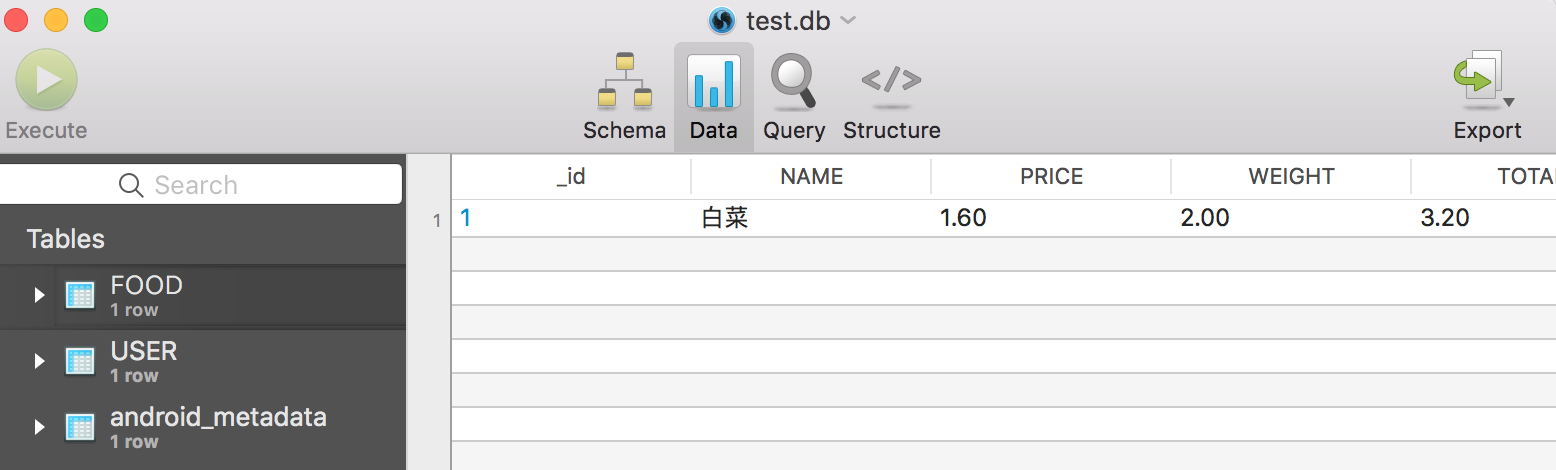Click the USER table icon
The width and height of the screenshot is (1556, 470).
click(x=80, y=361)
